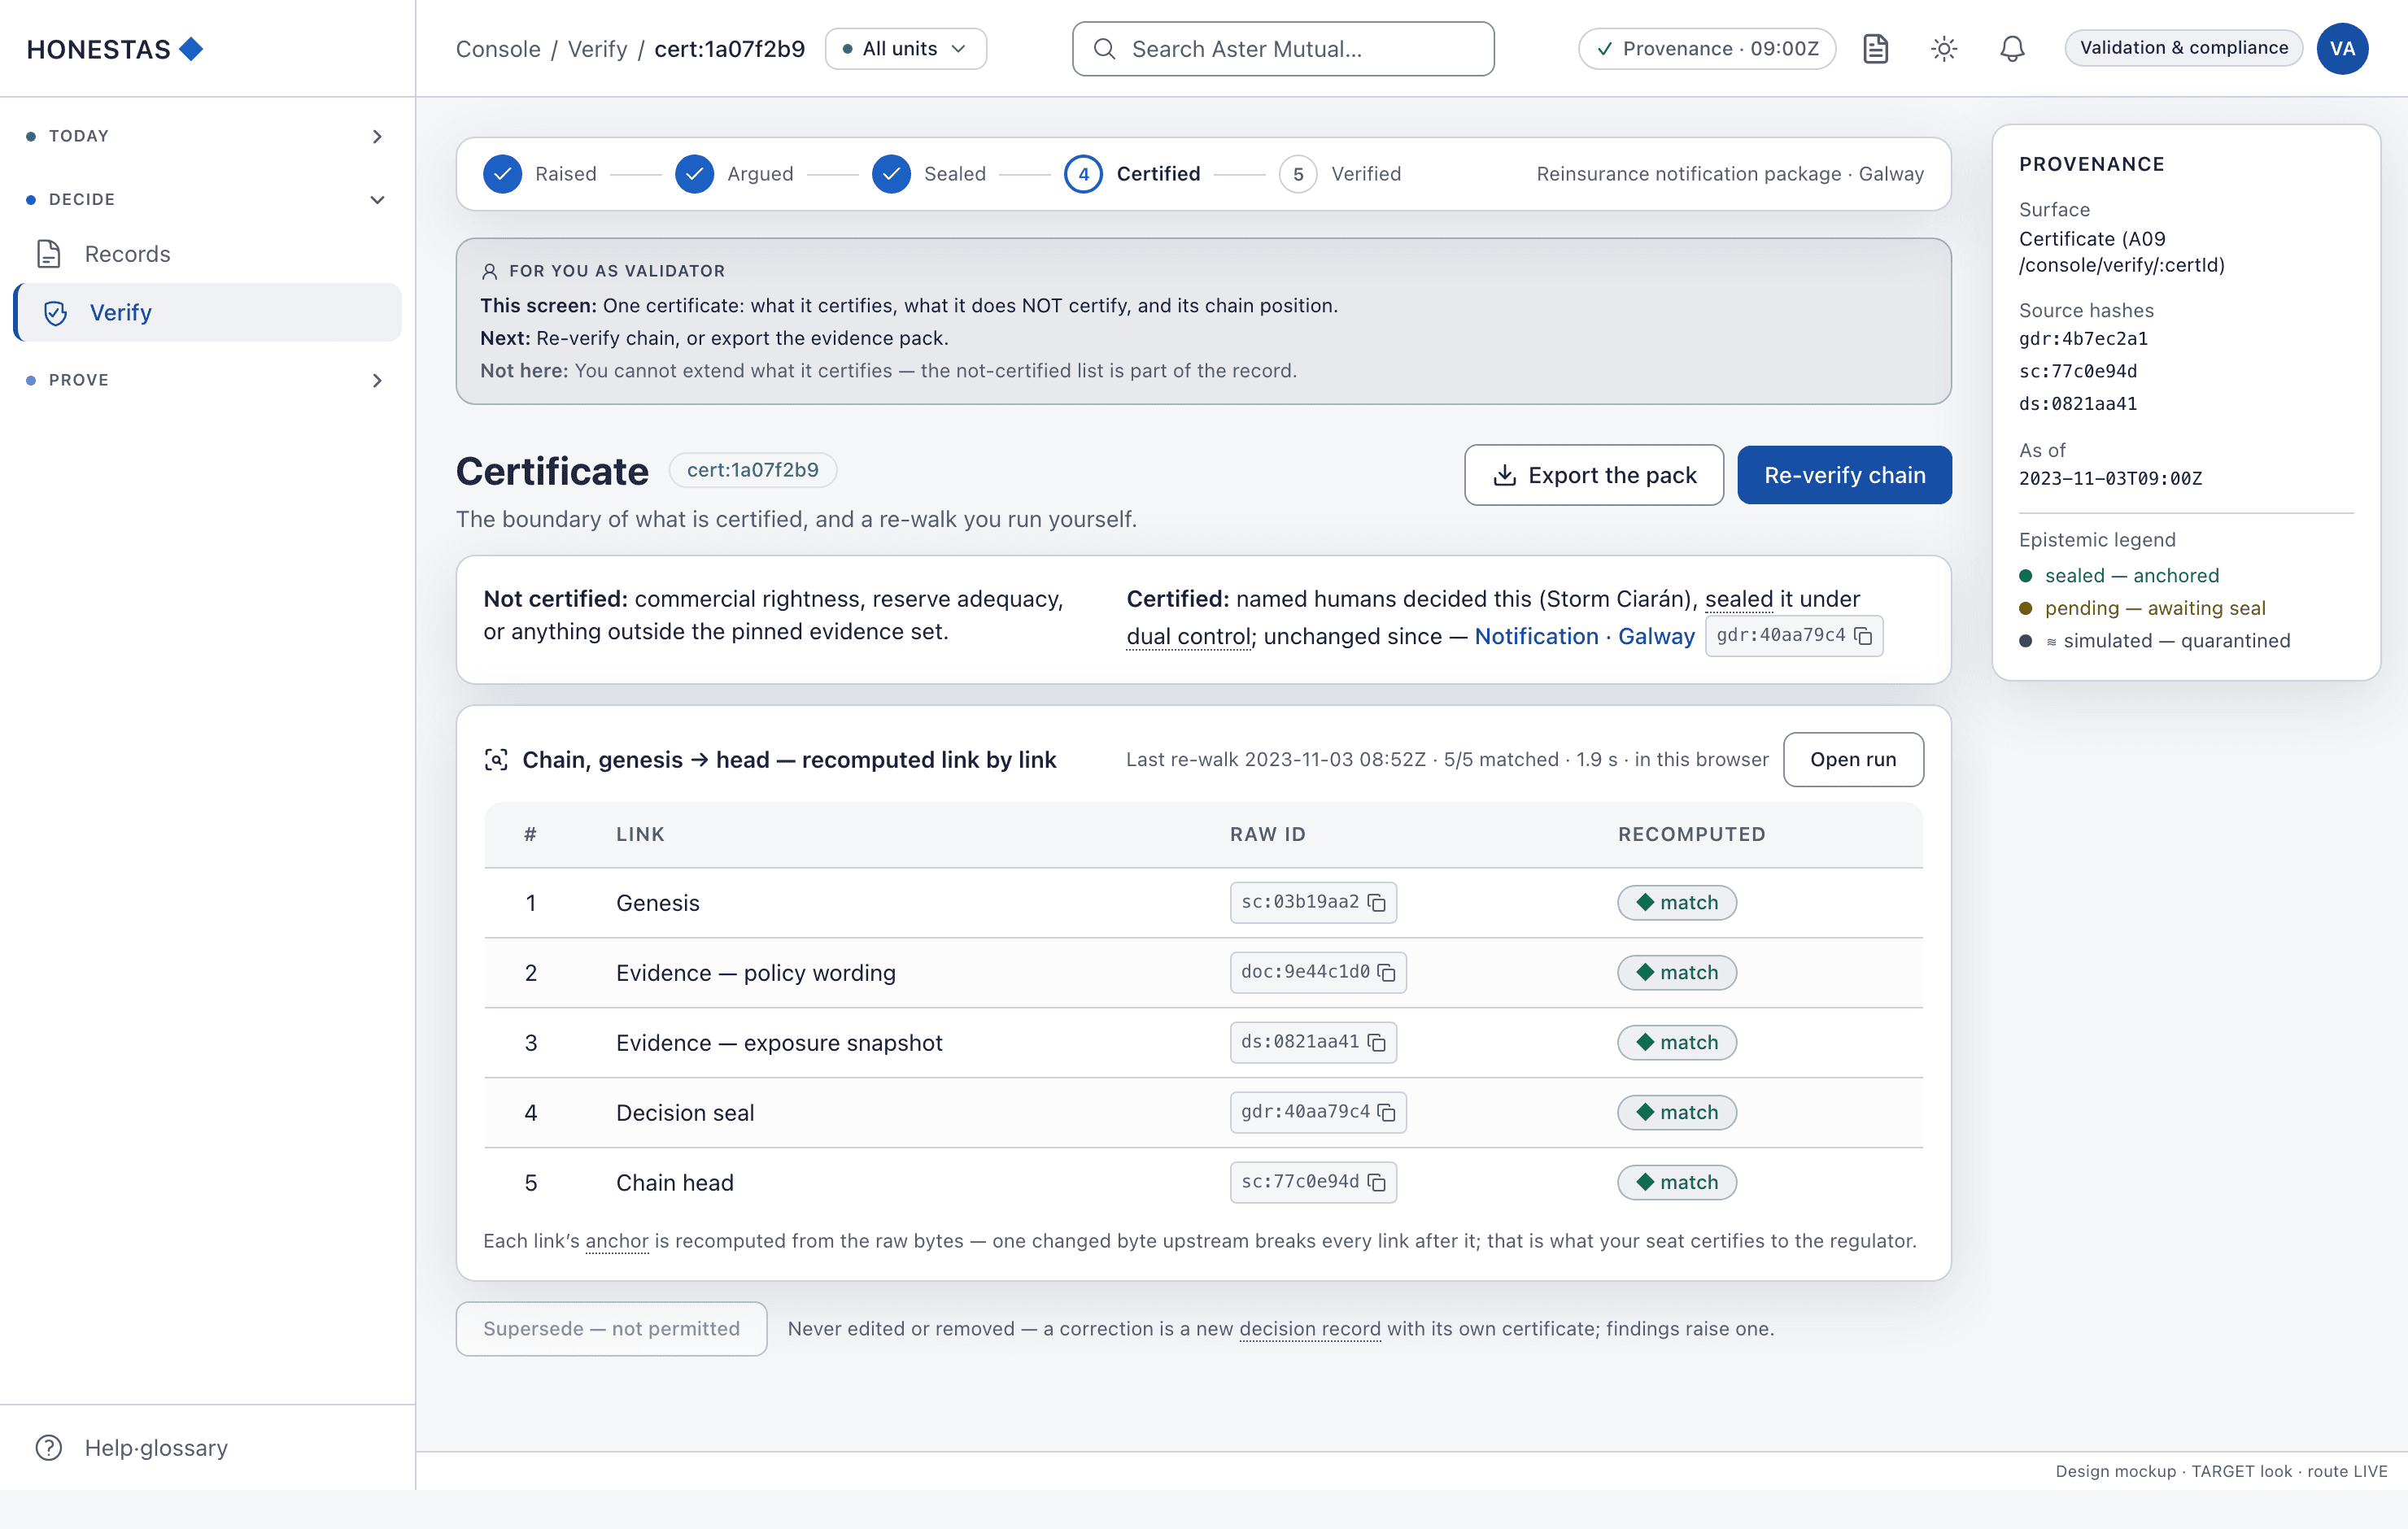Copy raw ID sc:77c0e94d in Chain head row
The height and width of the screenshot is (1529, 2408).
(1377, 1182)
